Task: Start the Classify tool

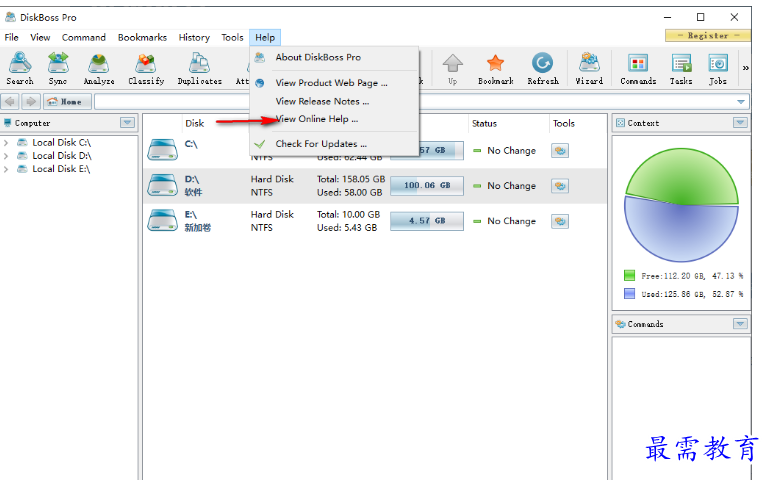Action: pyautogui.click(x=146, y=69)
